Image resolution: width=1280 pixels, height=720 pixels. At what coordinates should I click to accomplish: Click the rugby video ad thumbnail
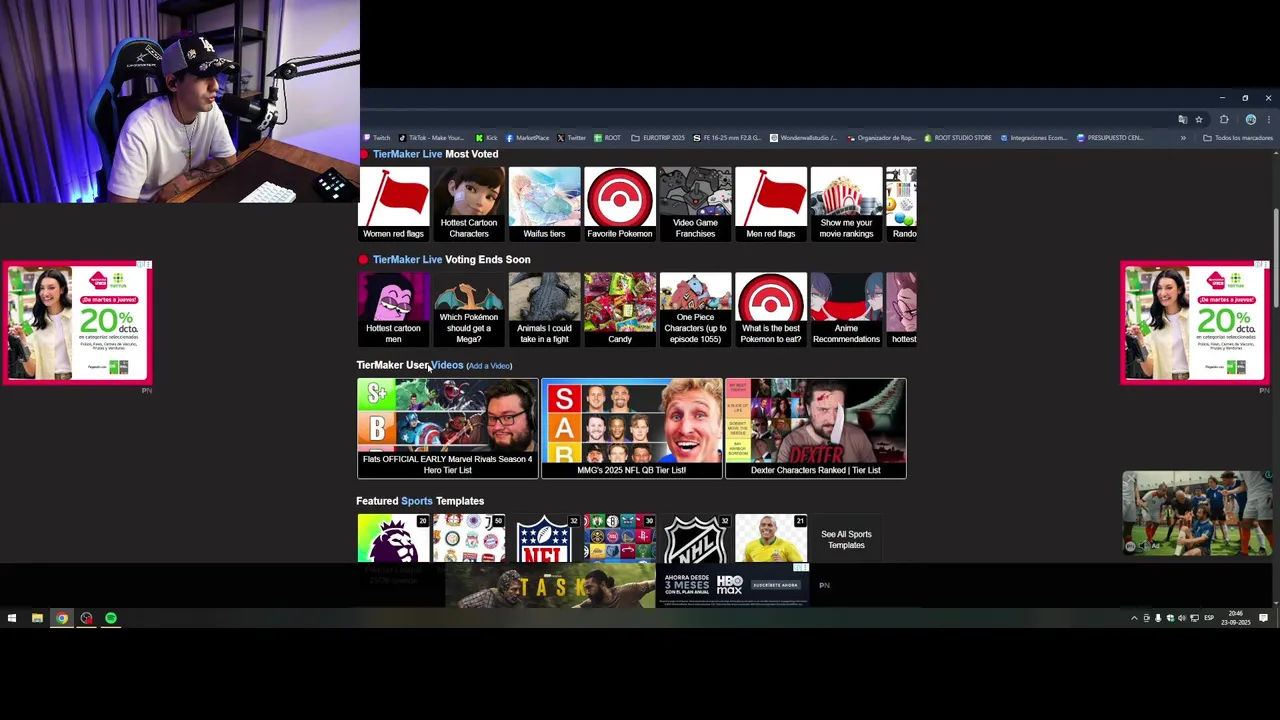click(x=1197, y=513)
